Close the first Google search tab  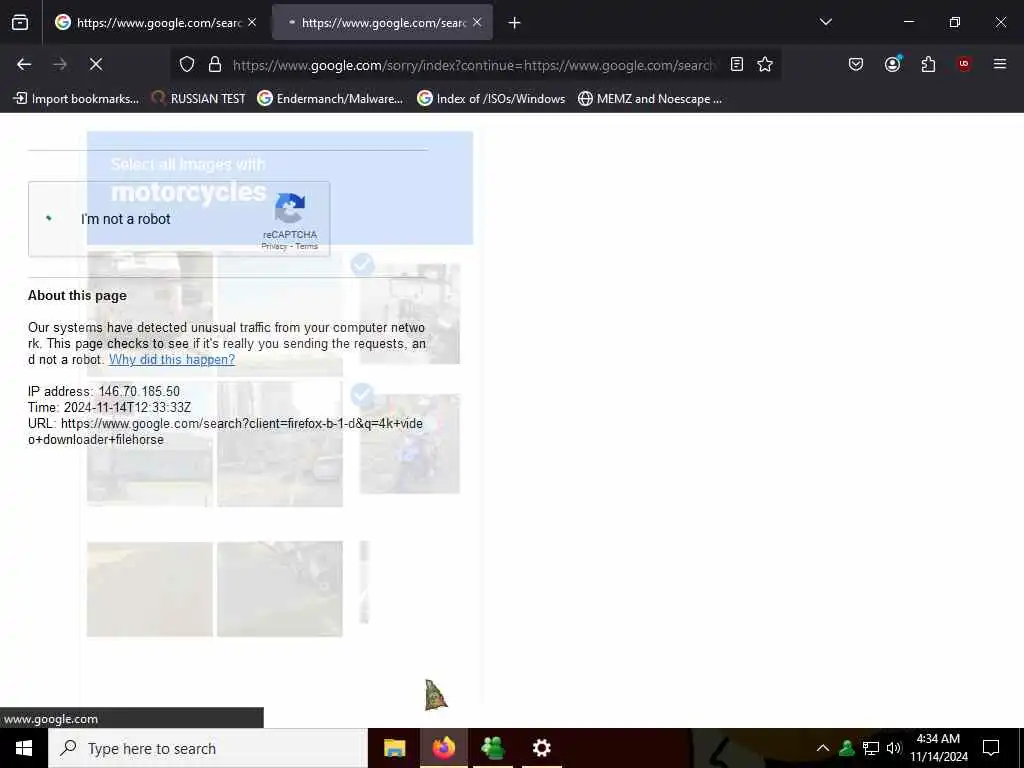click(x=252, y=22)
